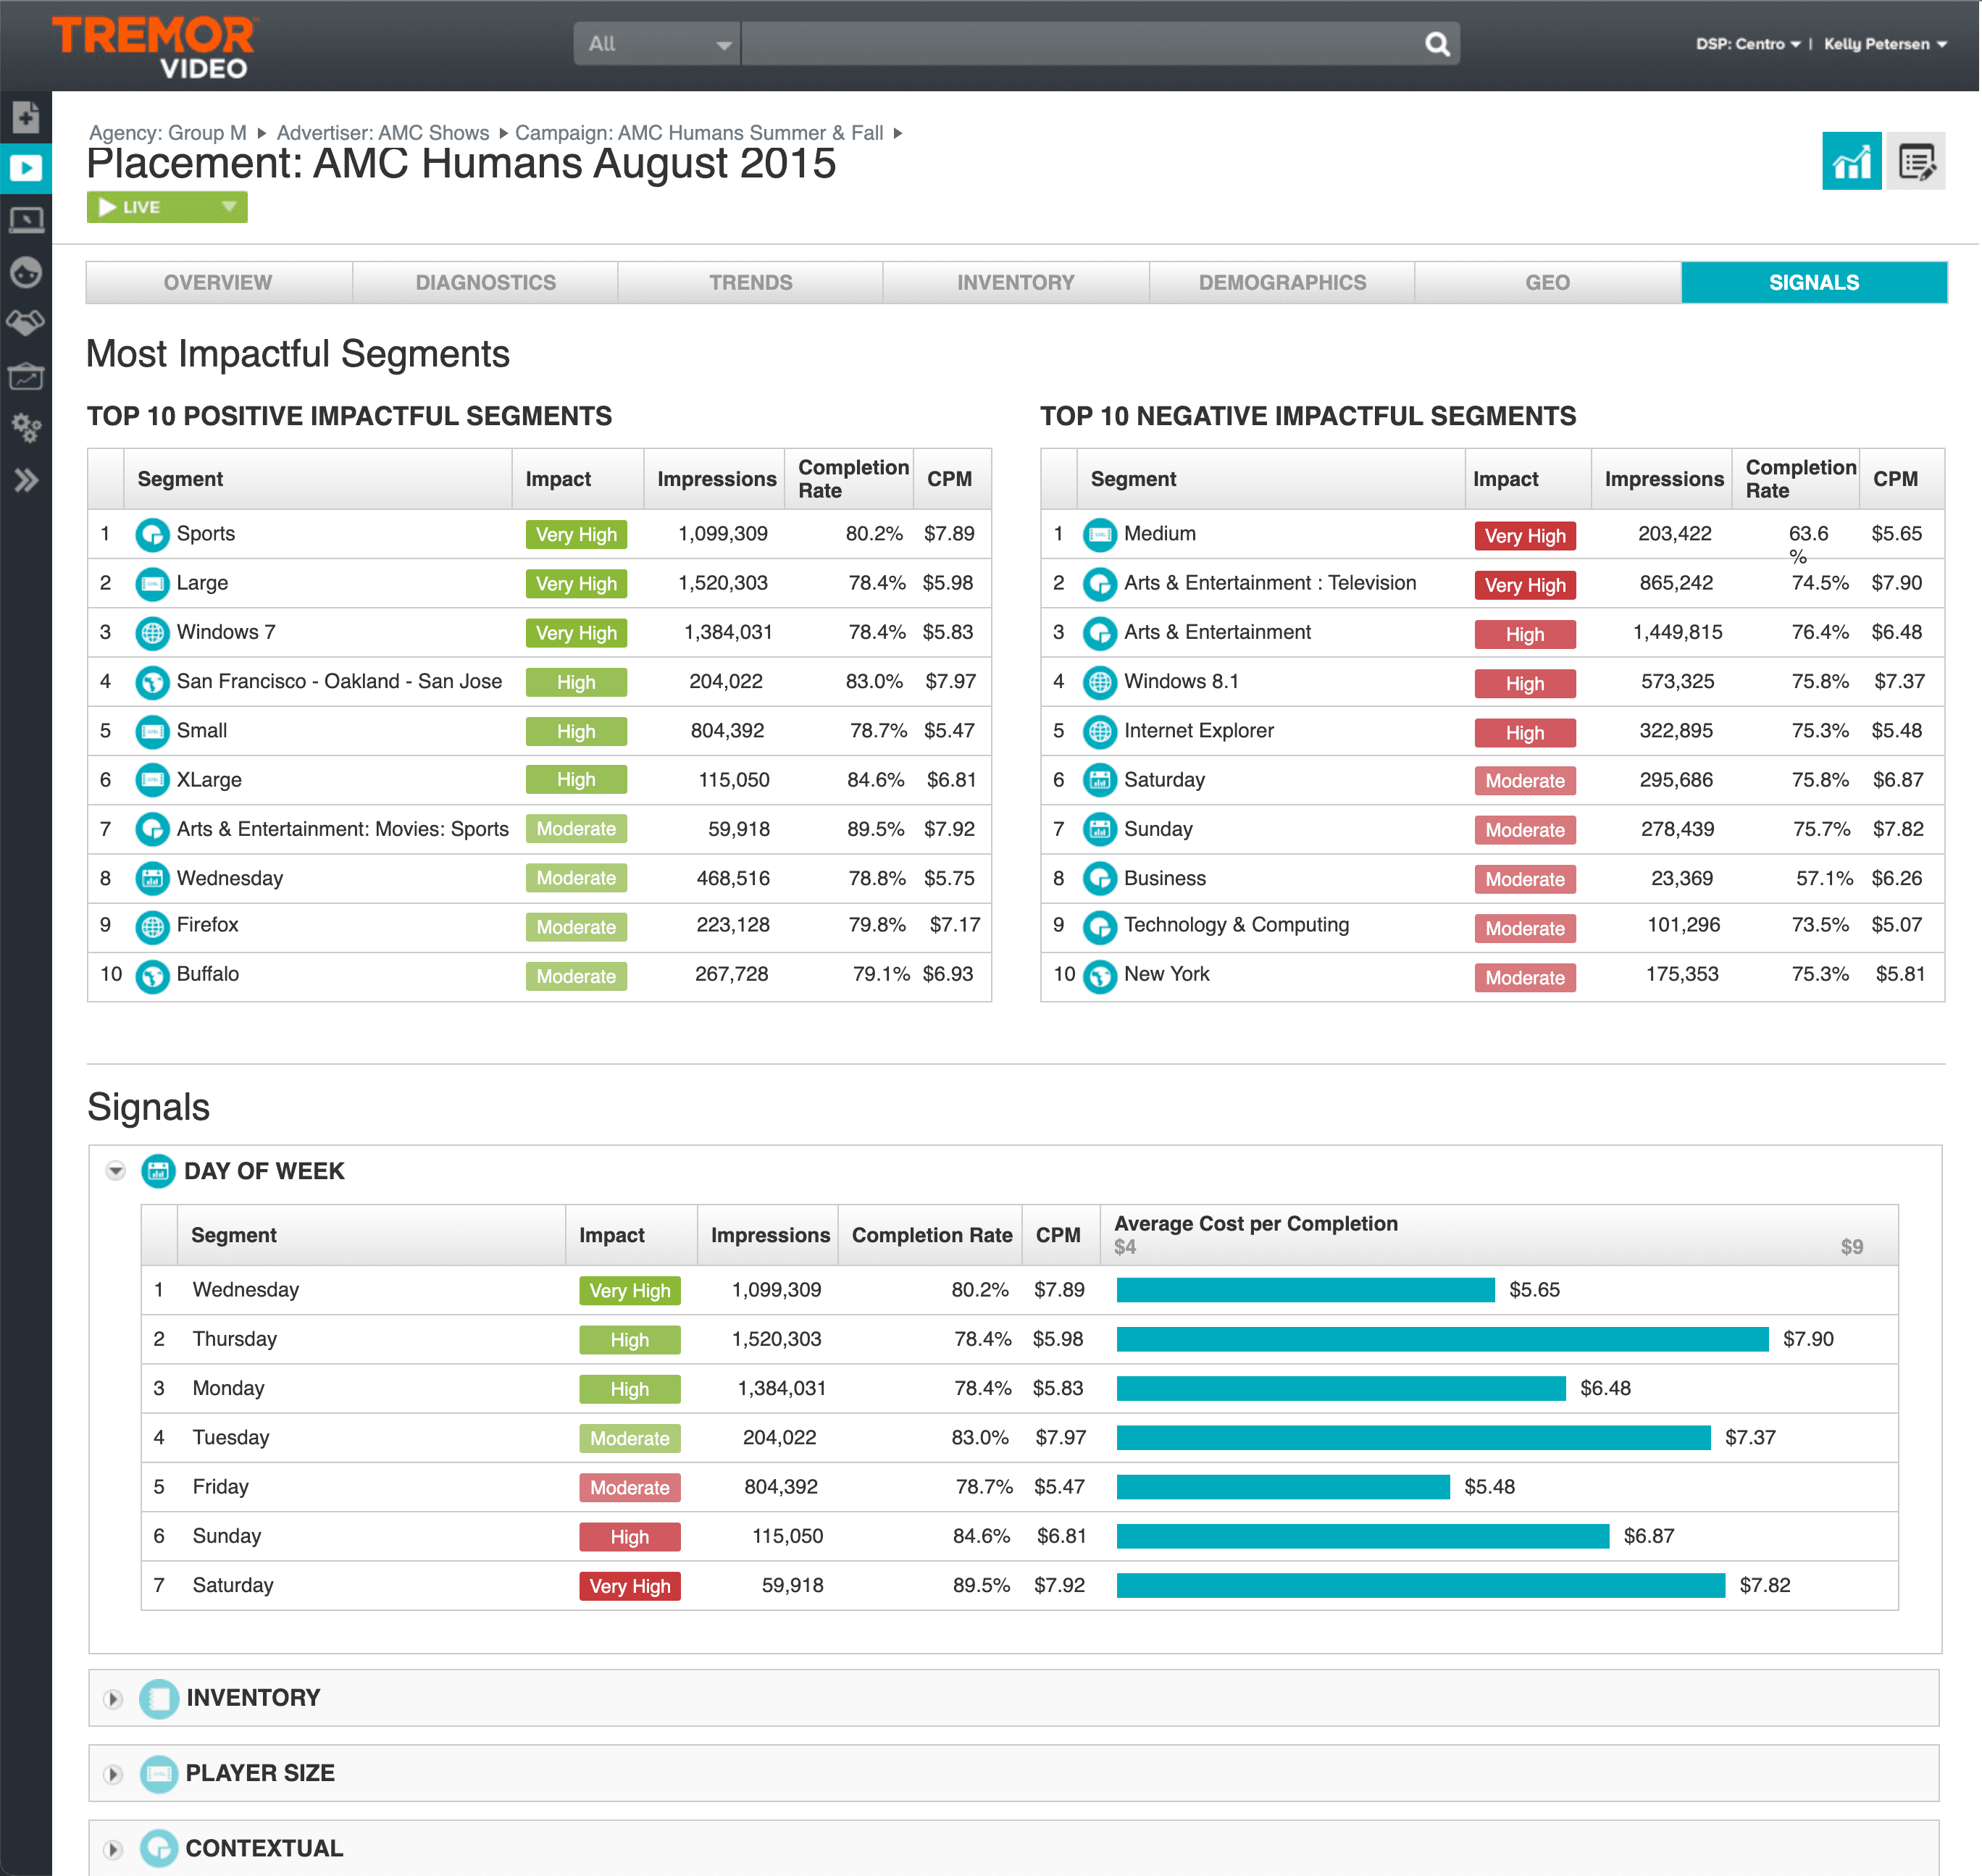This screenshot has width=1982, height=1876.
Task: Click the XLarge segment name
Action: pos(209,780)
